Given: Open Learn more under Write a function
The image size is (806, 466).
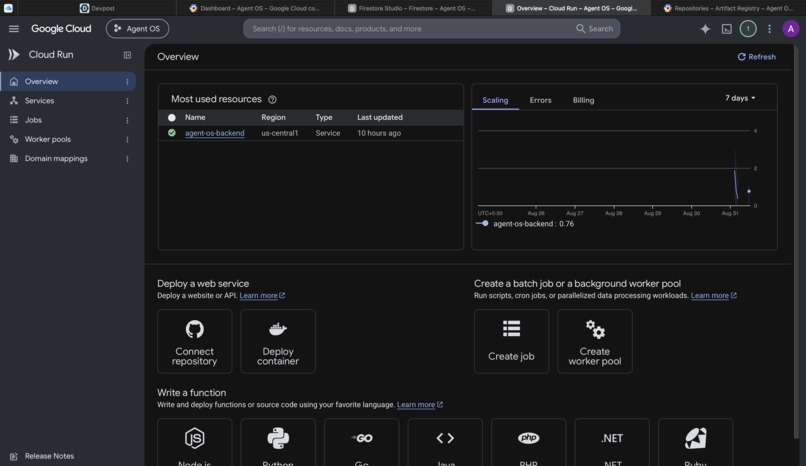Looking at the screenshot, I should tap(419, 405).
